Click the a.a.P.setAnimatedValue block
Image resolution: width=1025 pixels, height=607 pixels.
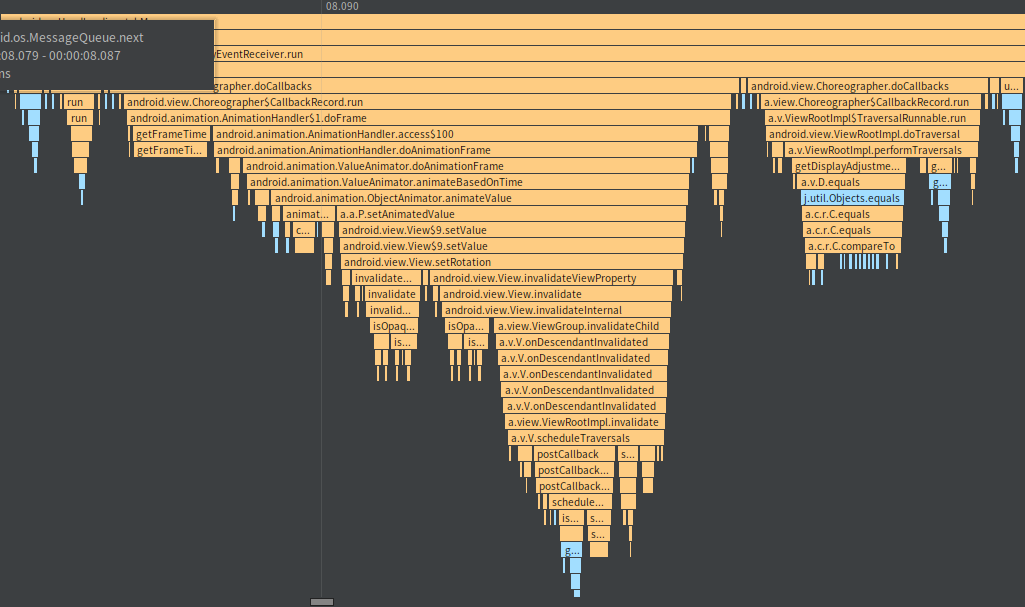pos(512,214)
